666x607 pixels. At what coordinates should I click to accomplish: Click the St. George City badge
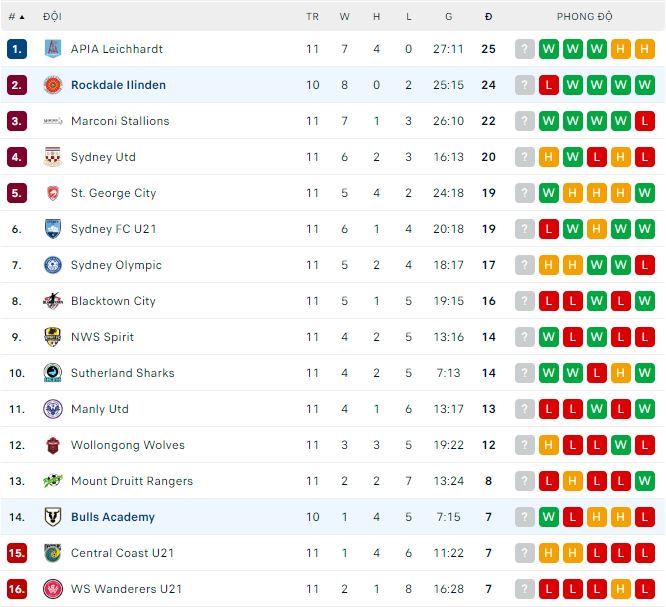coord(53,193)
